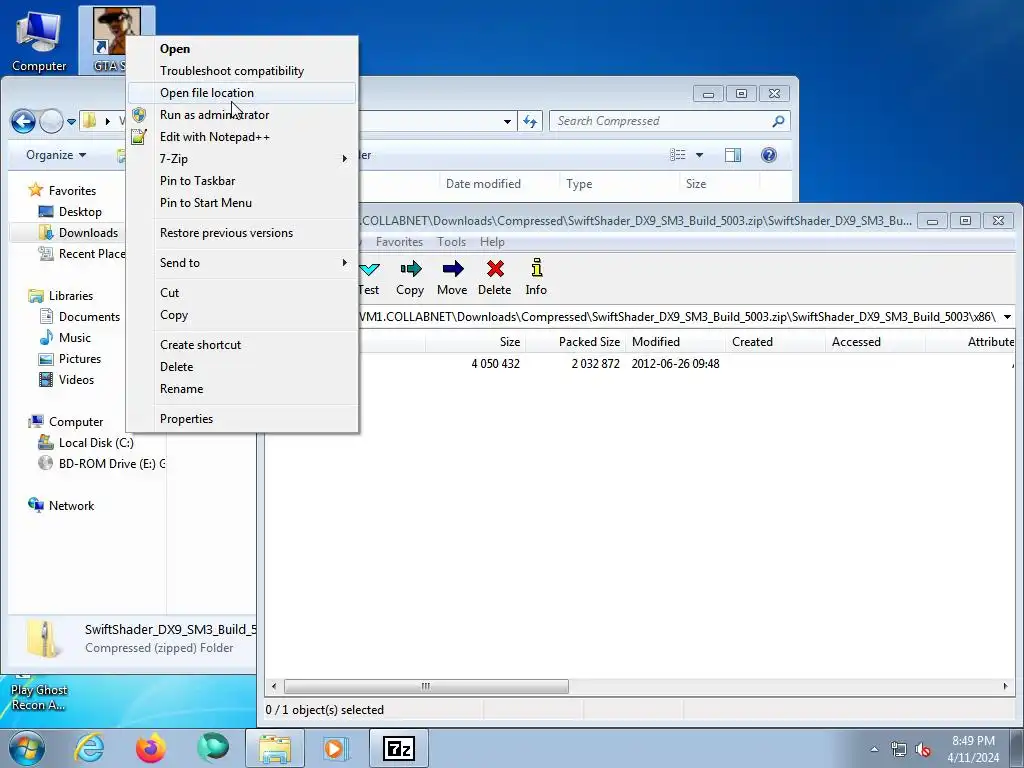Click the magnifier icon in Search Compressed box
Viewport: 1024px width, 768px height.
click(778, 121)
